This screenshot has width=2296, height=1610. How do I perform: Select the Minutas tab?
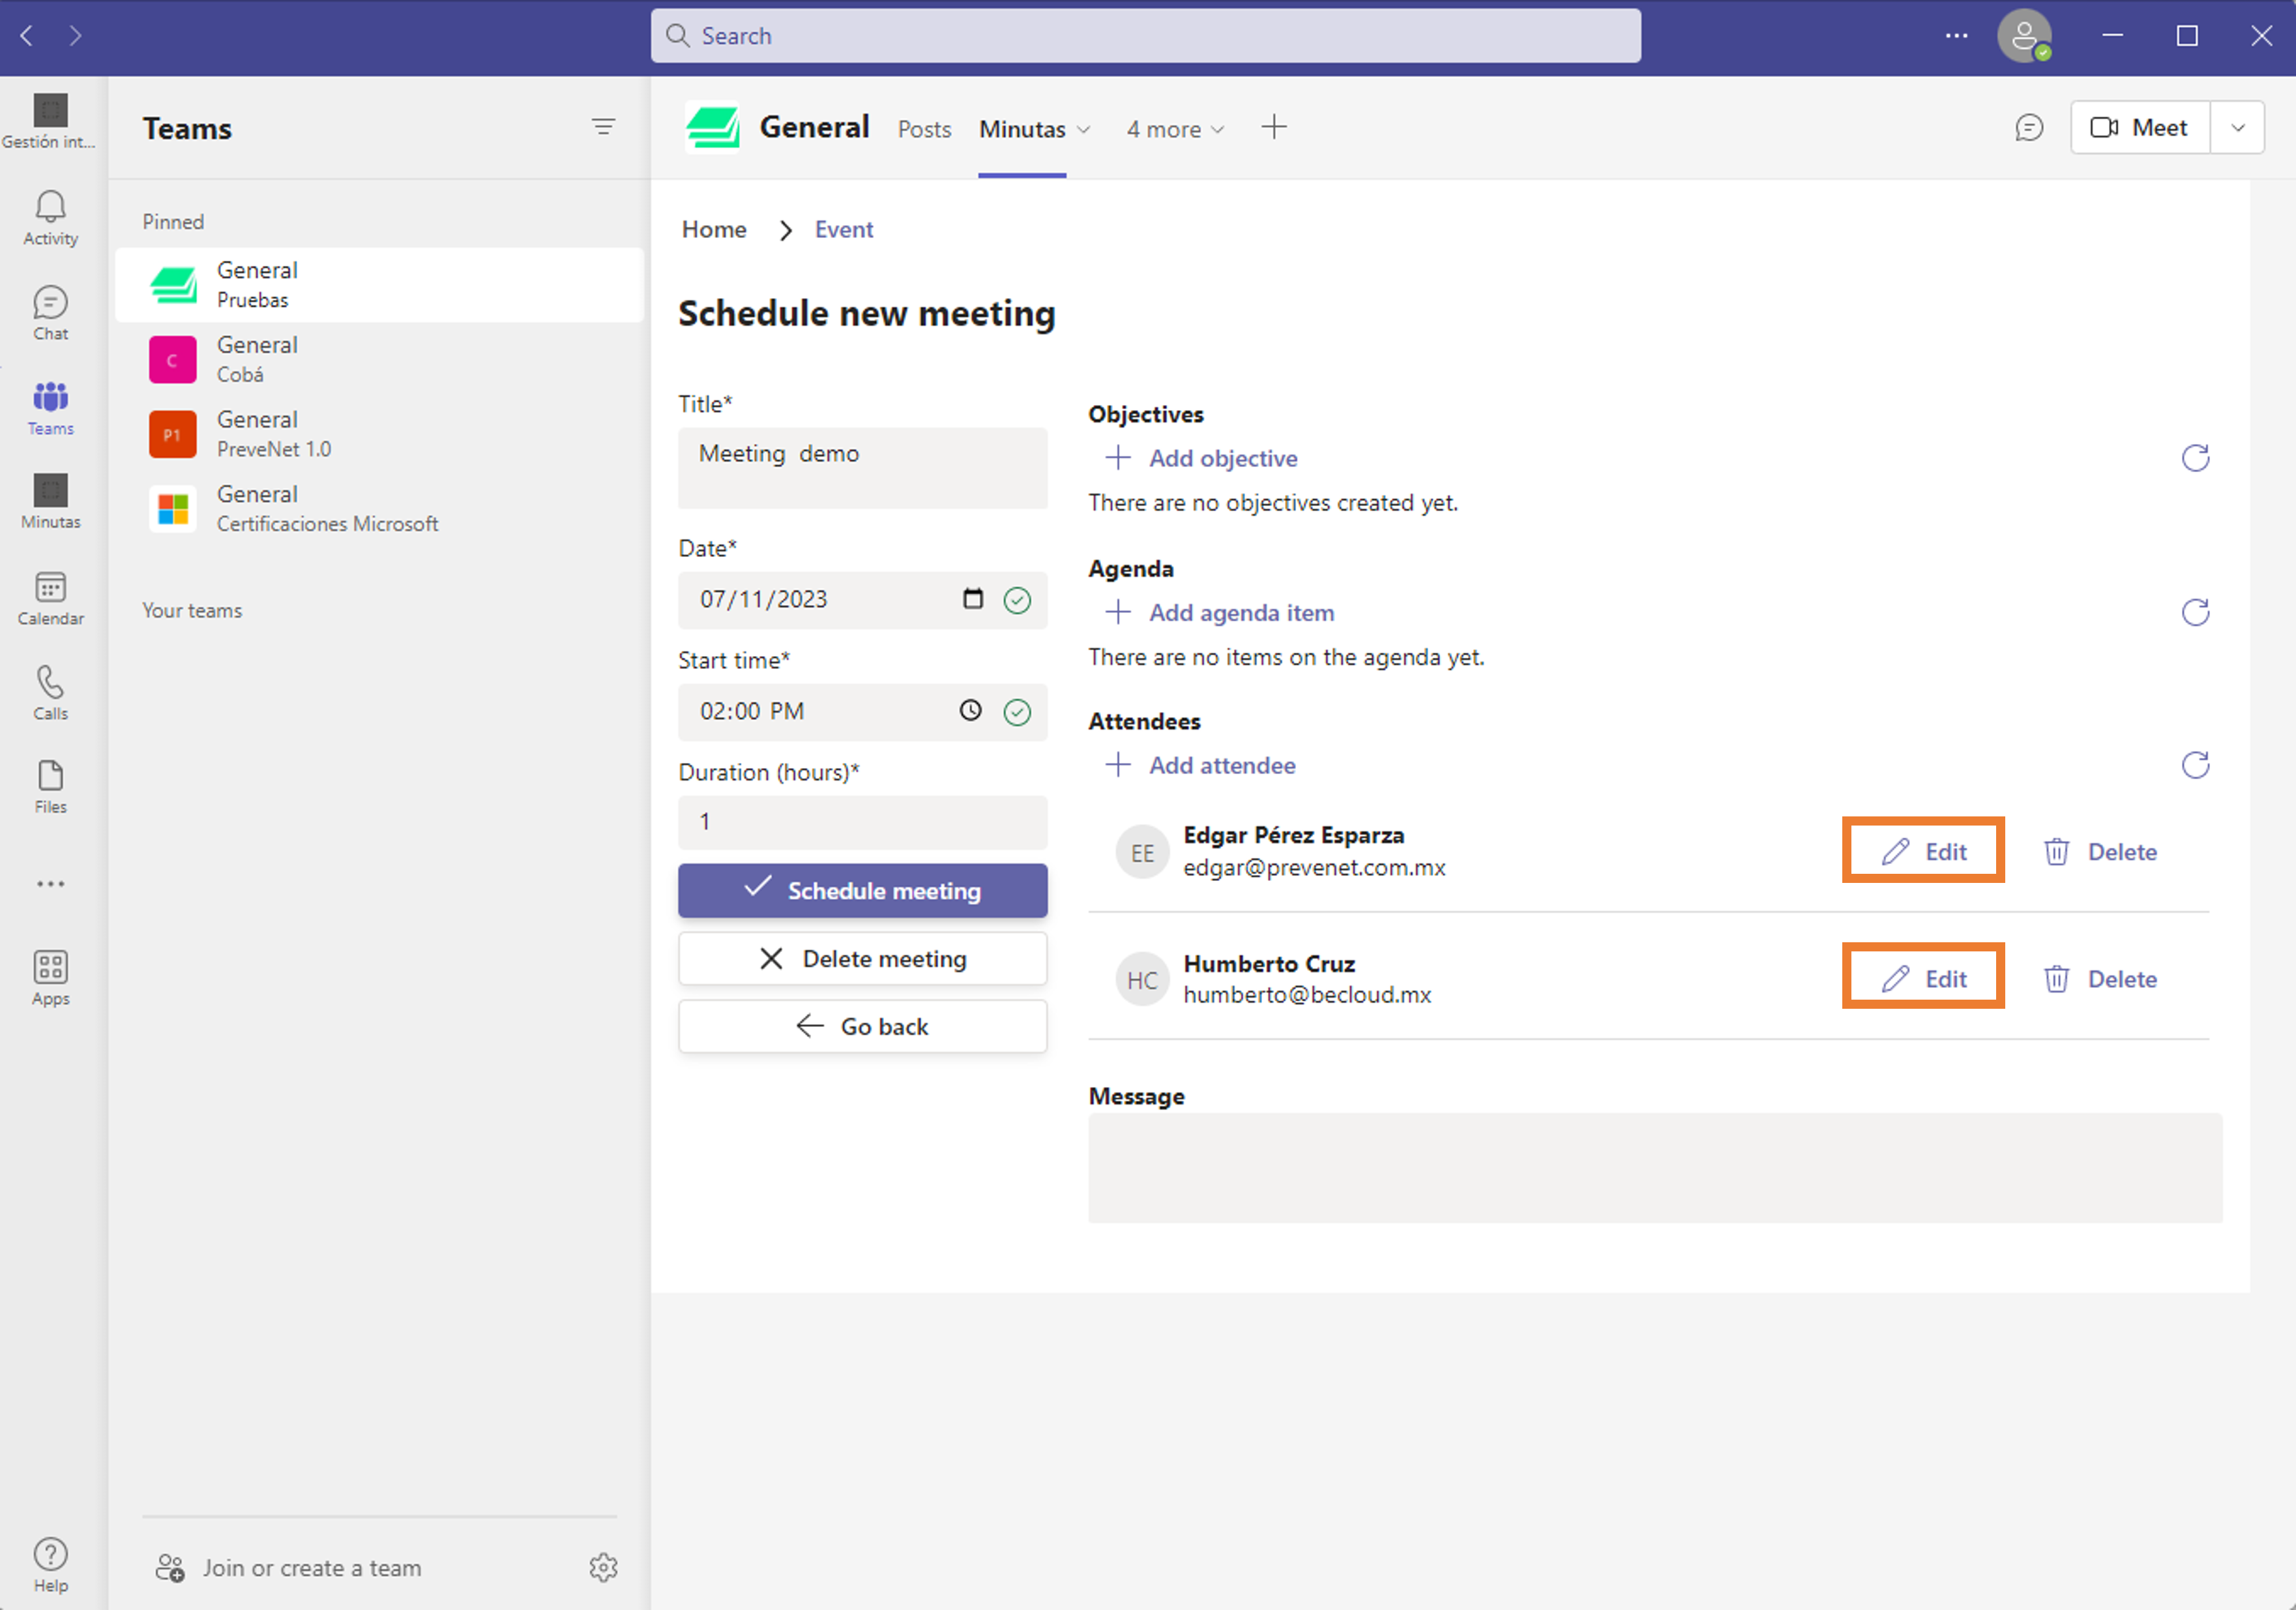point(1022,130)
